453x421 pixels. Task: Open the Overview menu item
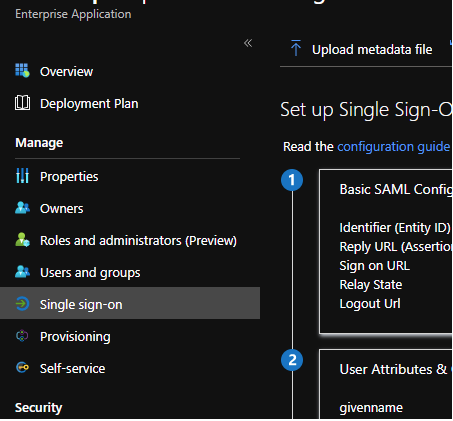(x=66, y=71)
